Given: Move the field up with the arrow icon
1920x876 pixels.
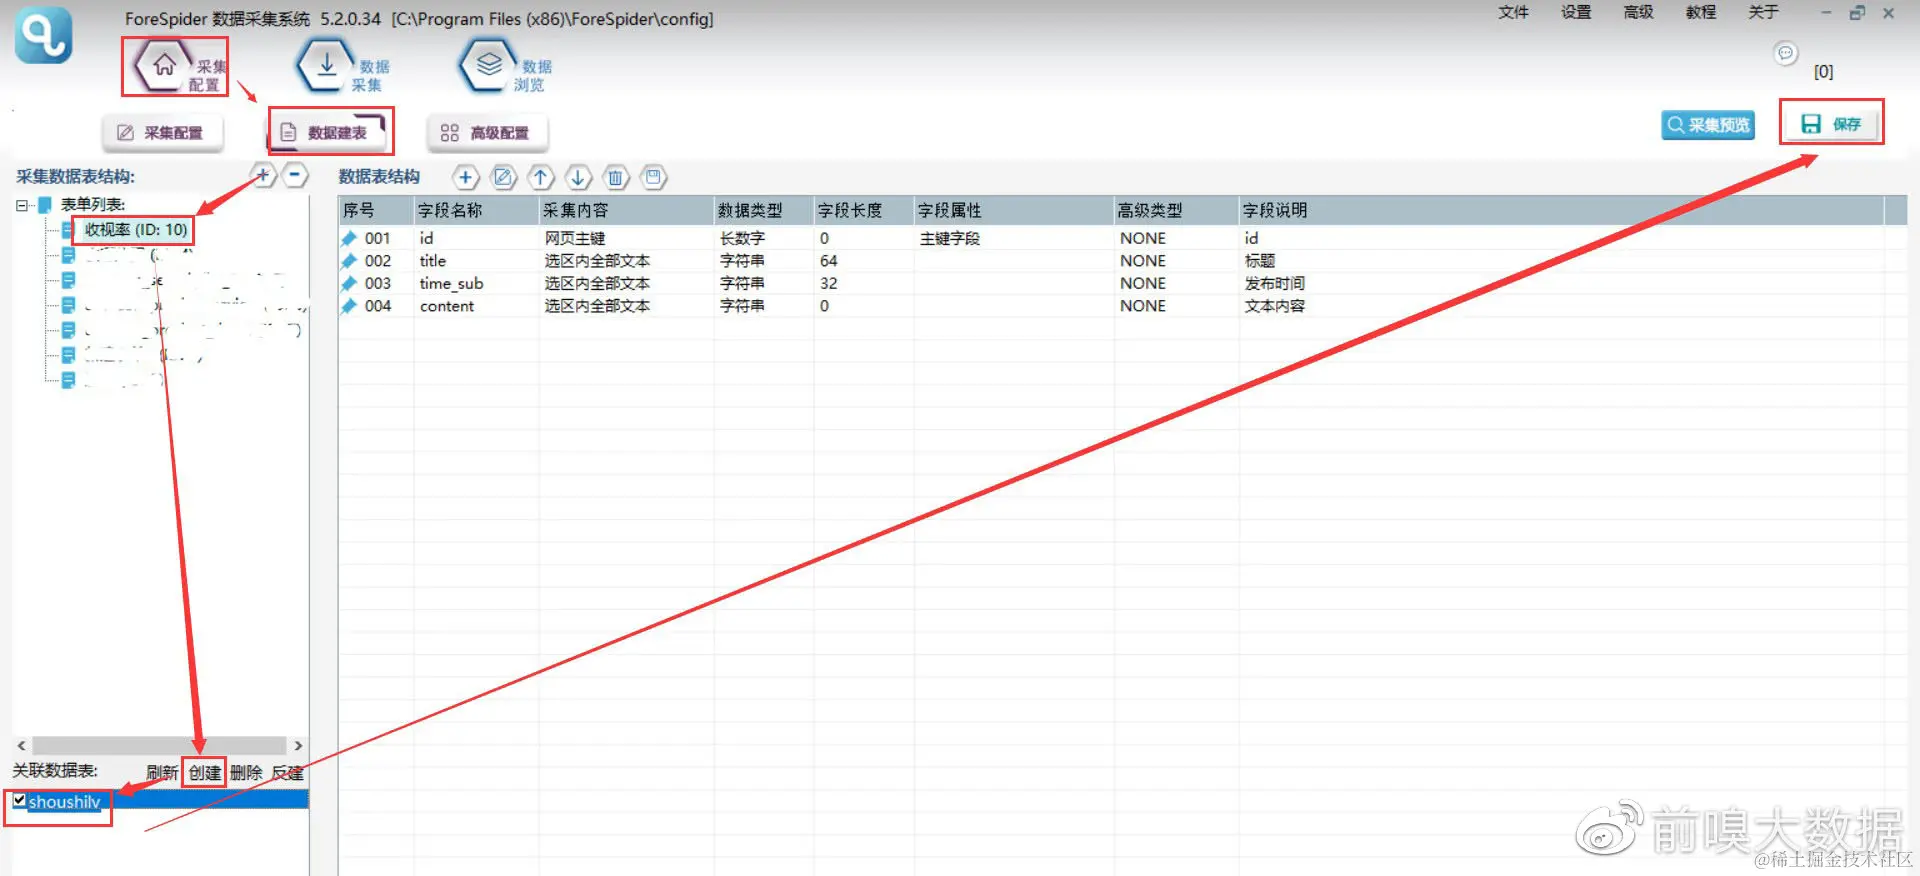Looking at the screenshot, I should click(x=540, y=178).
